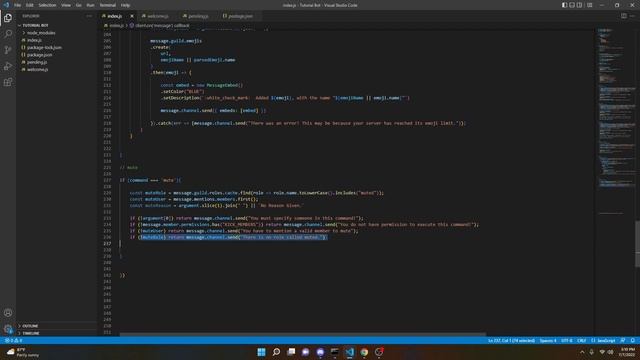Toggle primary side bar visibility
Image resolution: width=640 pixels, height=360 pixels.
tap(564, 5)
